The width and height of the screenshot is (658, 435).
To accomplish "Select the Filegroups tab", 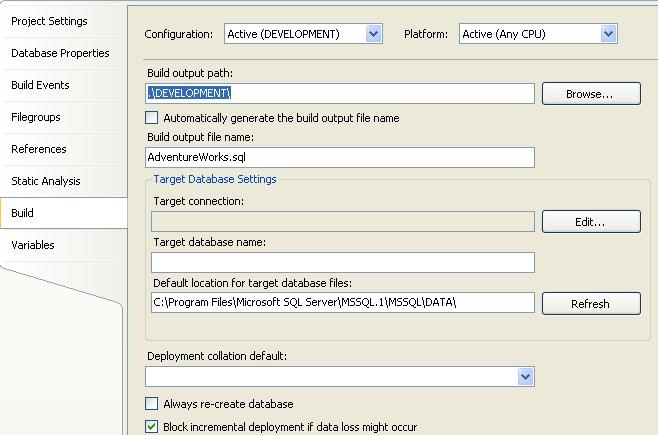I will (x=36, y=117).
